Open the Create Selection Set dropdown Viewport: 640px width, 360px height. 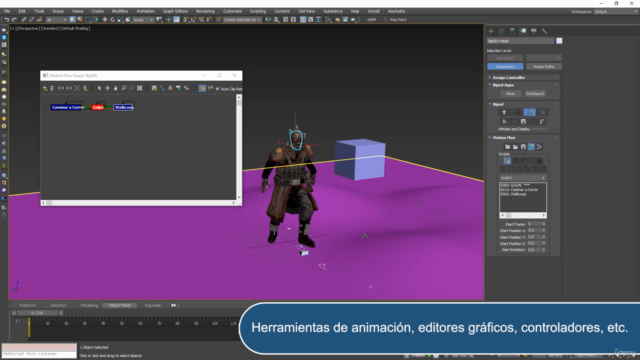242,20
